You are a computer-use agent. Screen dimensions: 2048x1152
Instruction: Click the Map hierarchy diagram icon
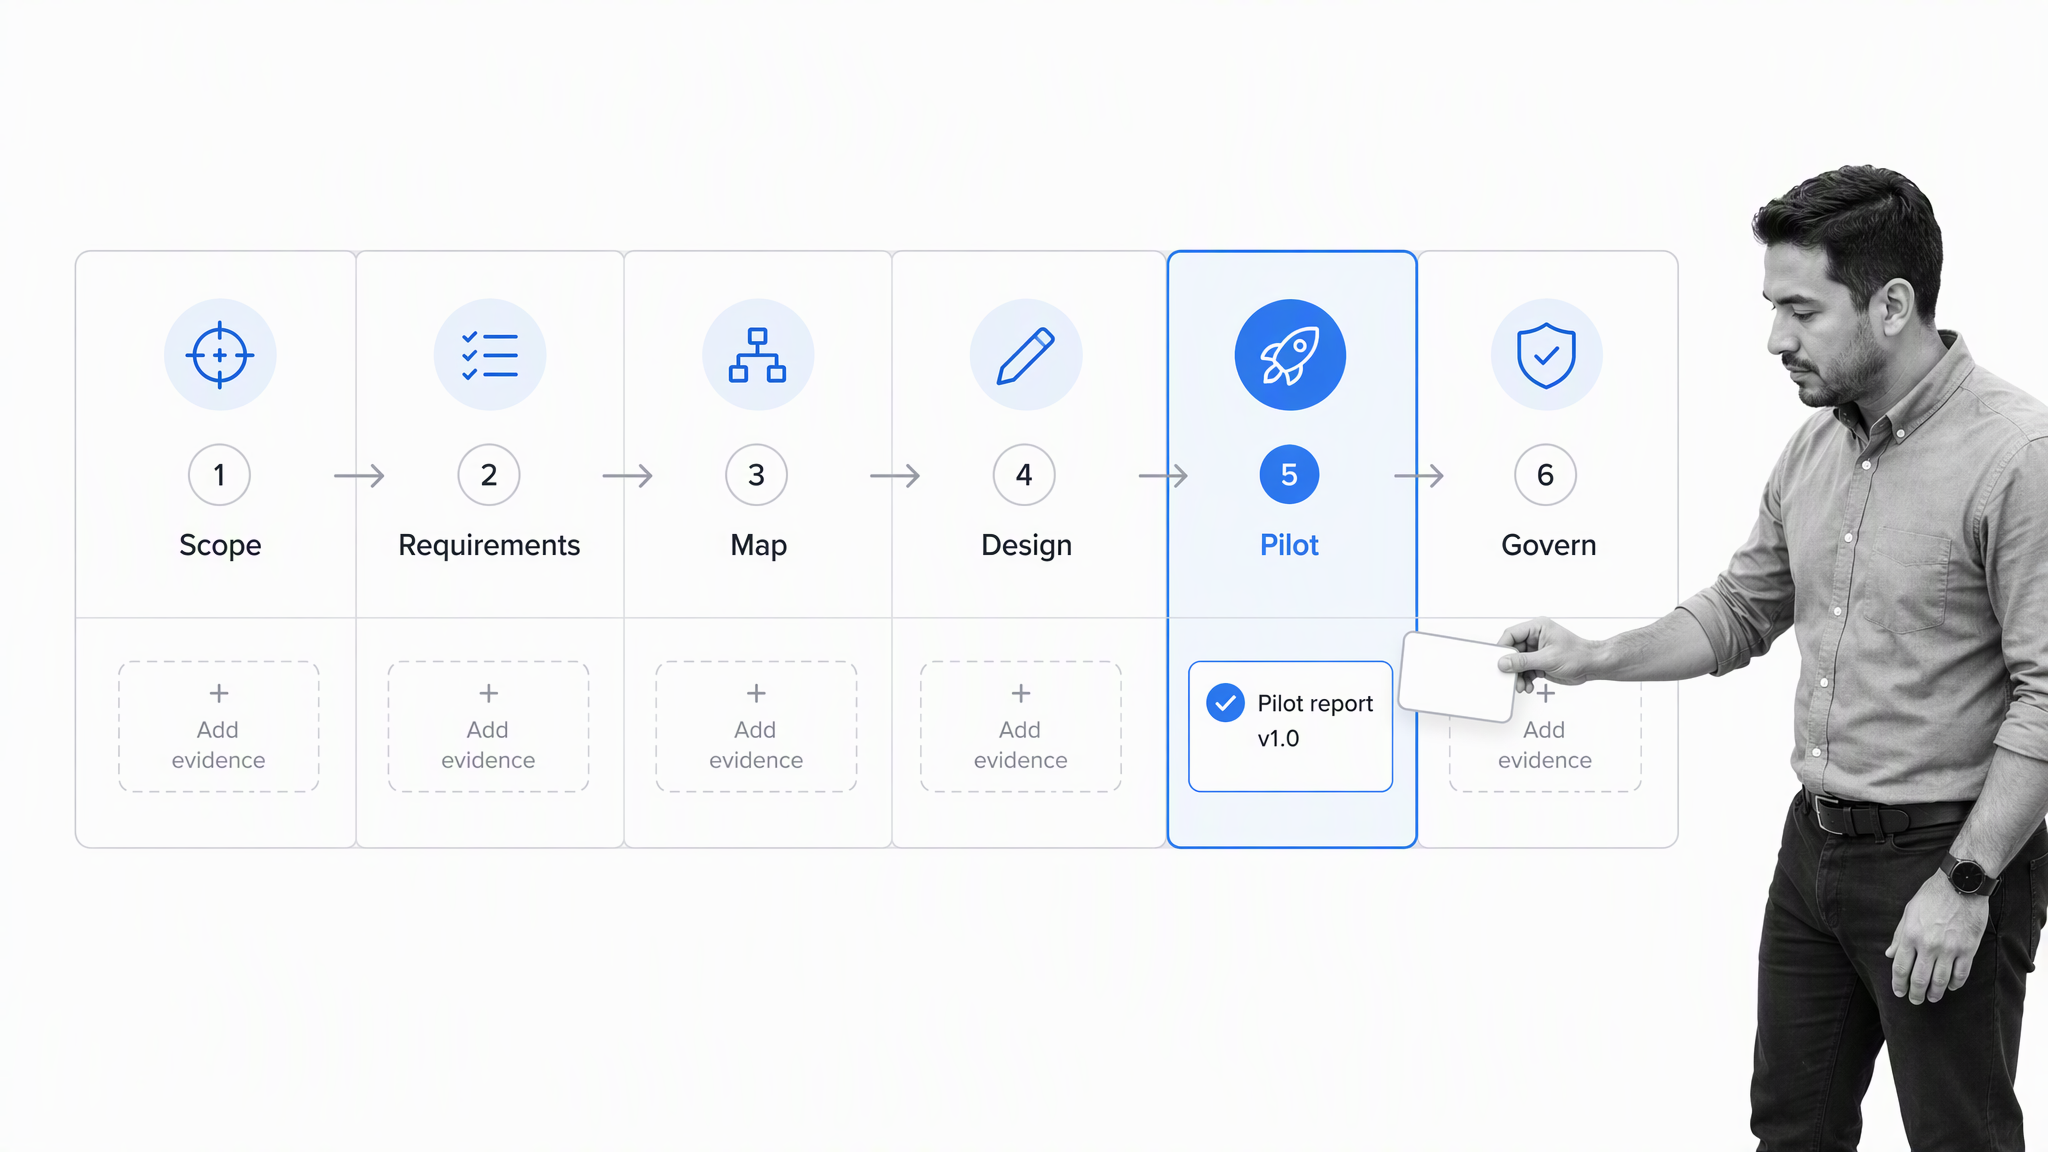tap(757, 355)
